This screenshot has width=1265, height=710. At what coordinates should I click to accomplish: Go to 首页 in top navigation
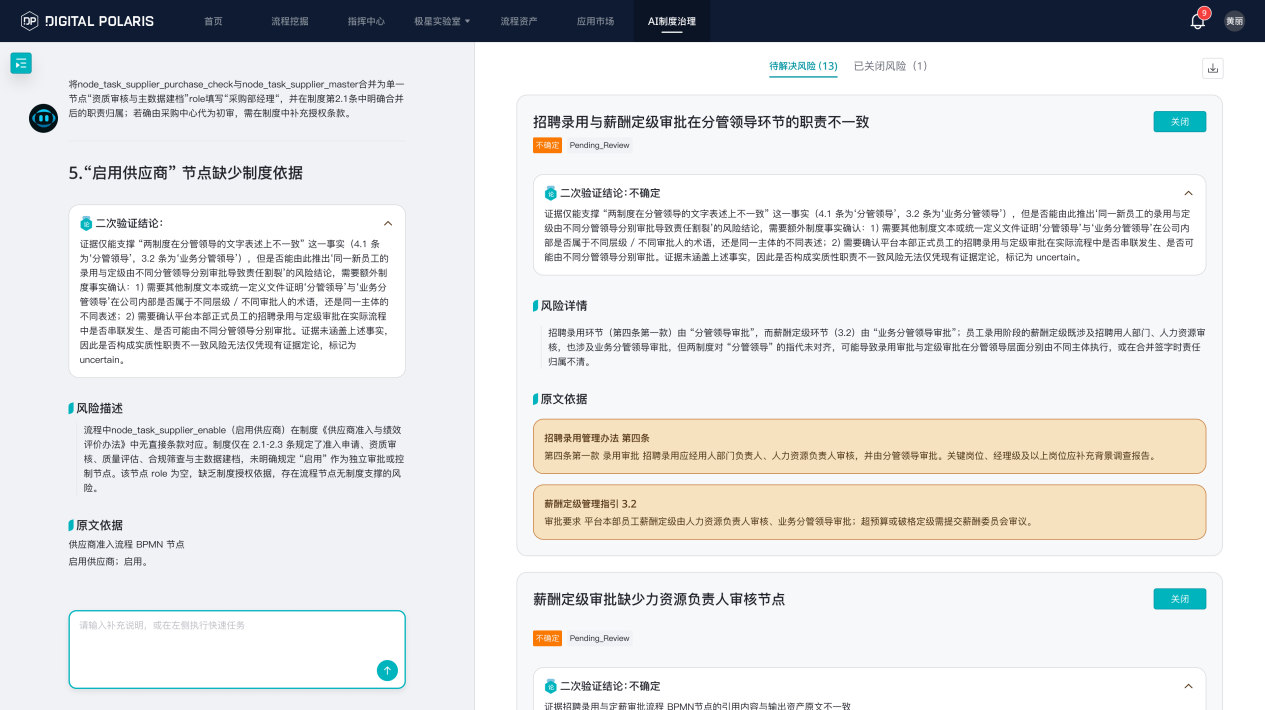213,21
